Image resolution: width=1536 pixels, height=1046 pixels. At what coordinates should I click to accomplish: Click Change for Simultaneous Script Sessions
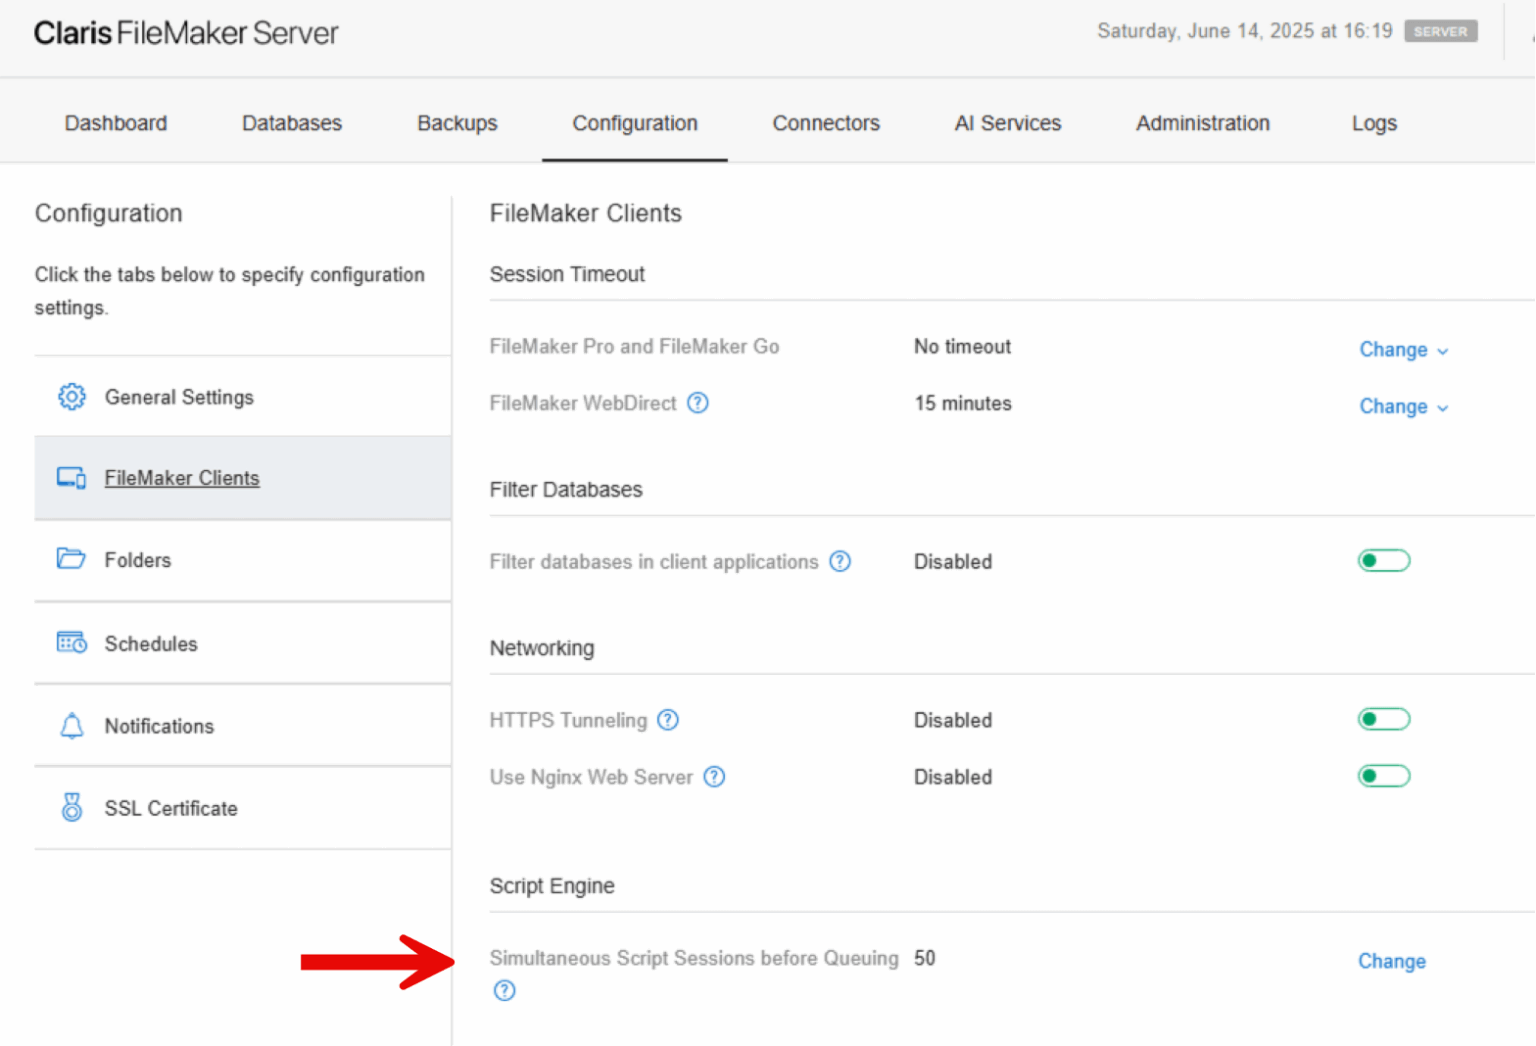pos(1391,961)
